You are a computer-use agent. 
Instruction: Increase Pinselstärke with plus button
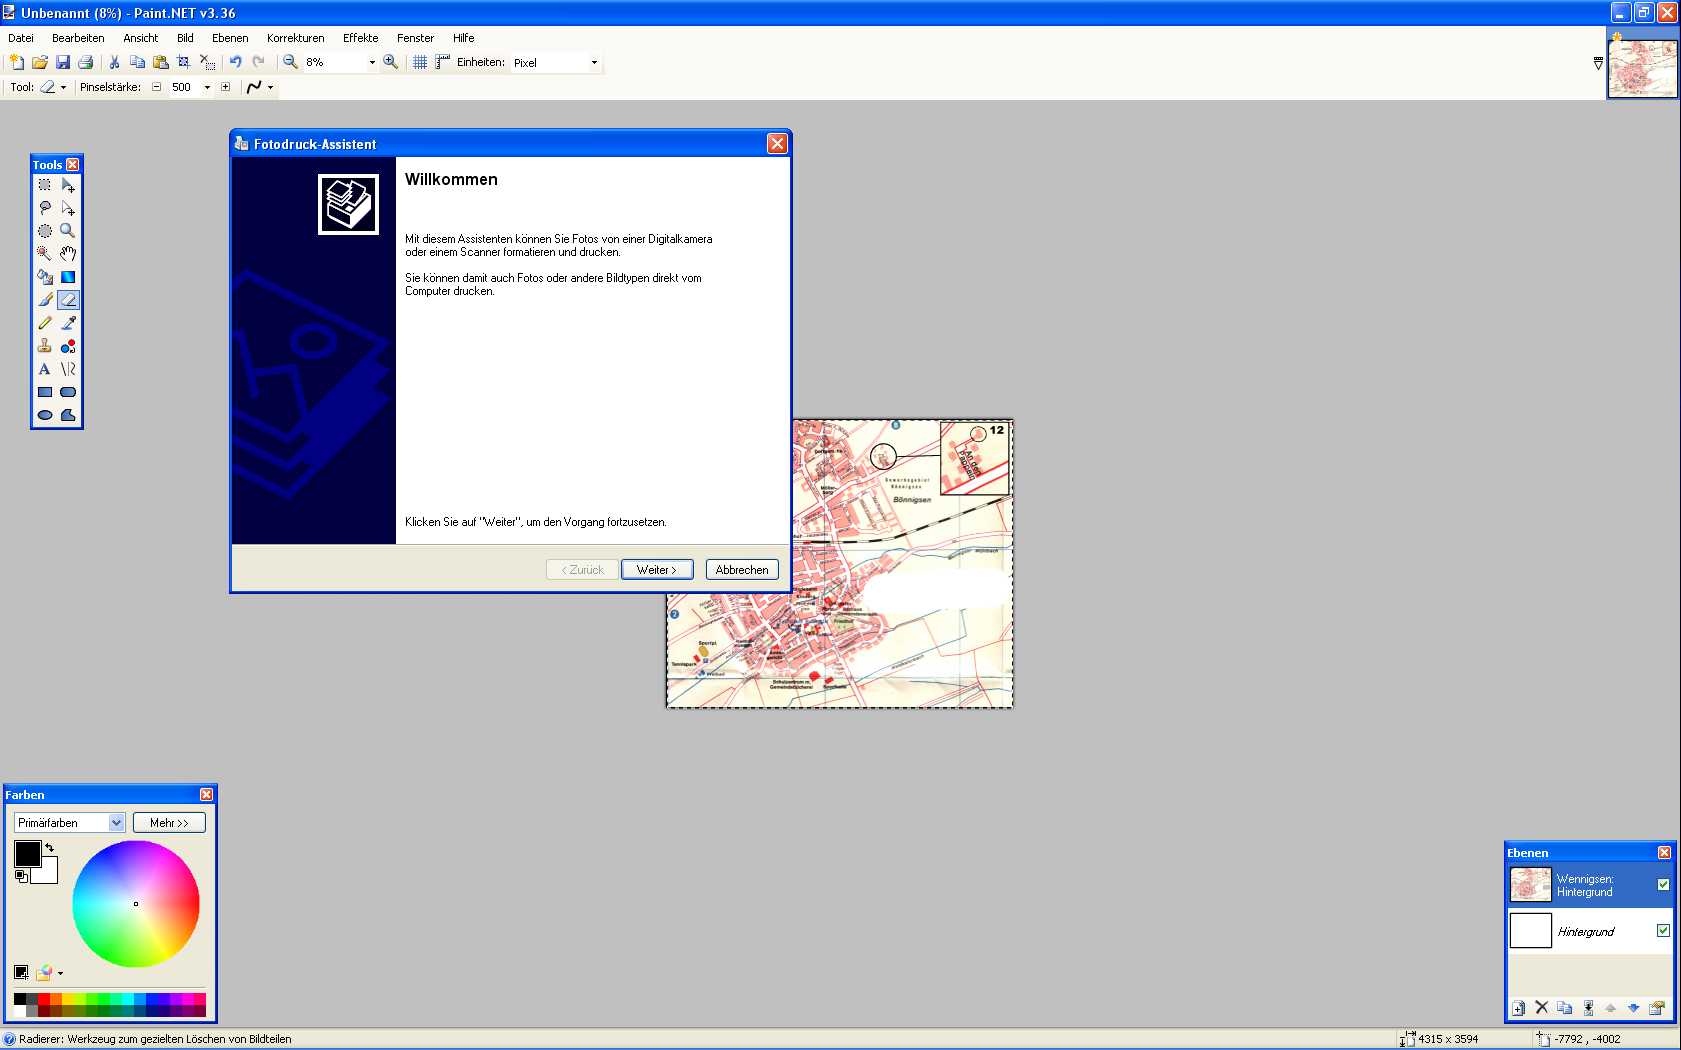pyautogui.click(x=226, y=87)
